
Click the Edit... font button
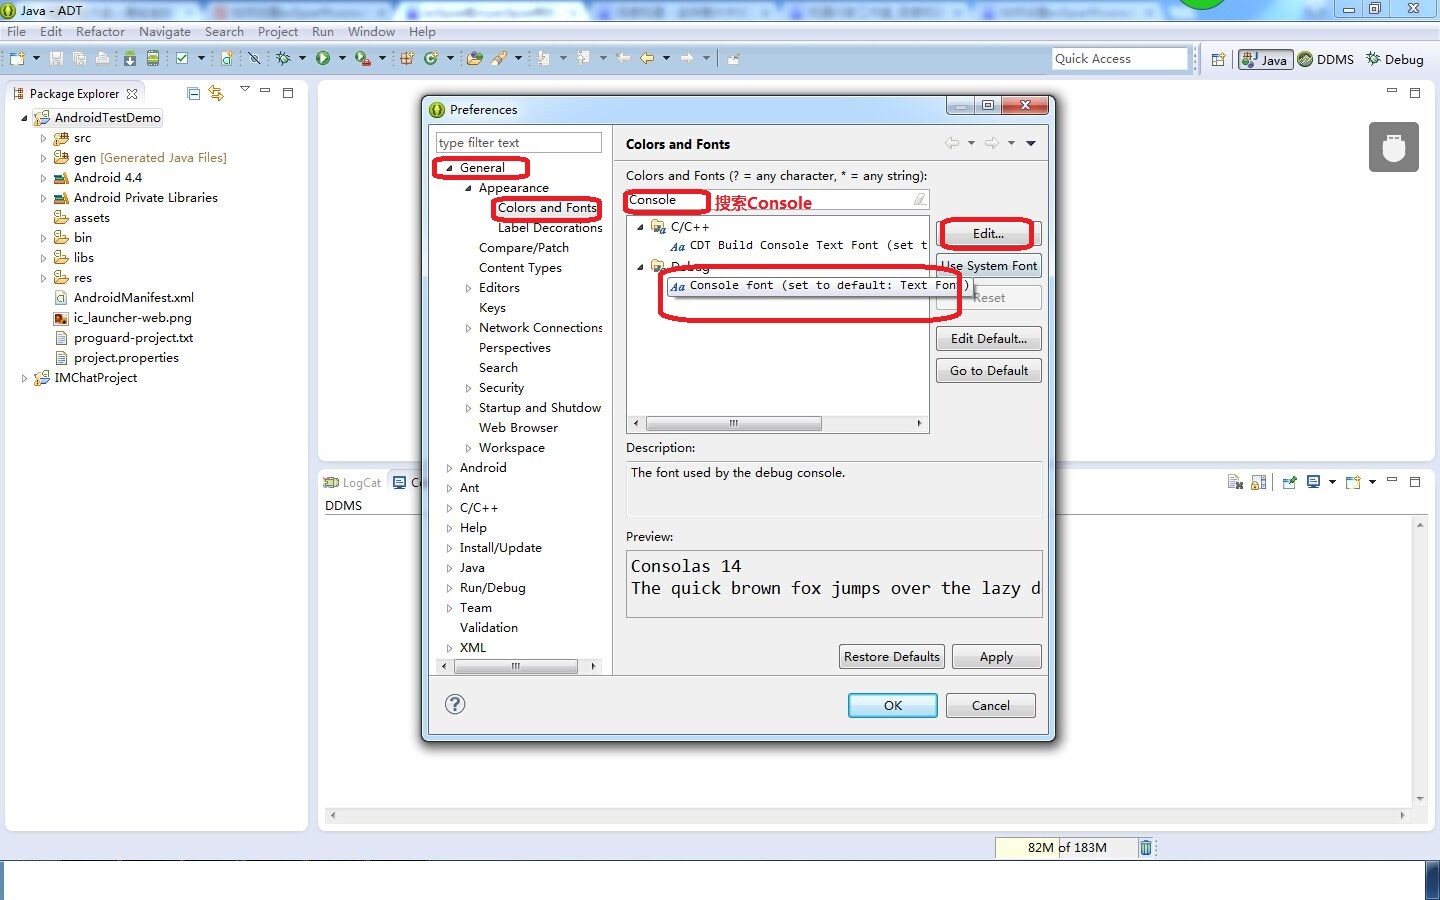989,234
